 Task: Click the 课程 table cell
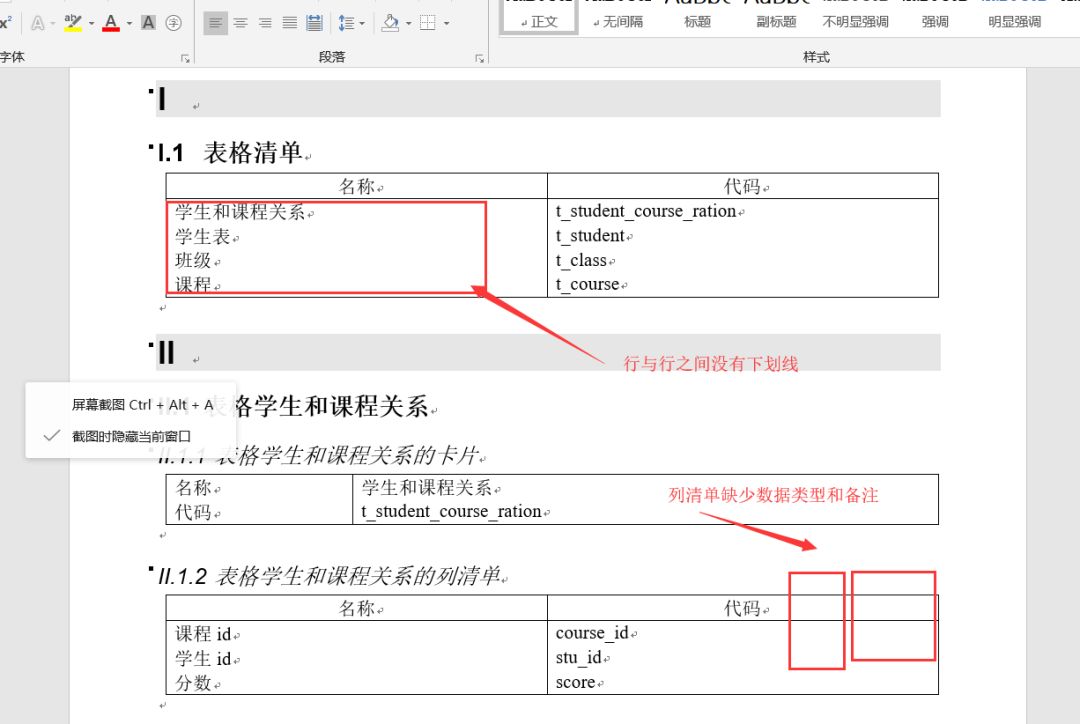tap(193, 284)
